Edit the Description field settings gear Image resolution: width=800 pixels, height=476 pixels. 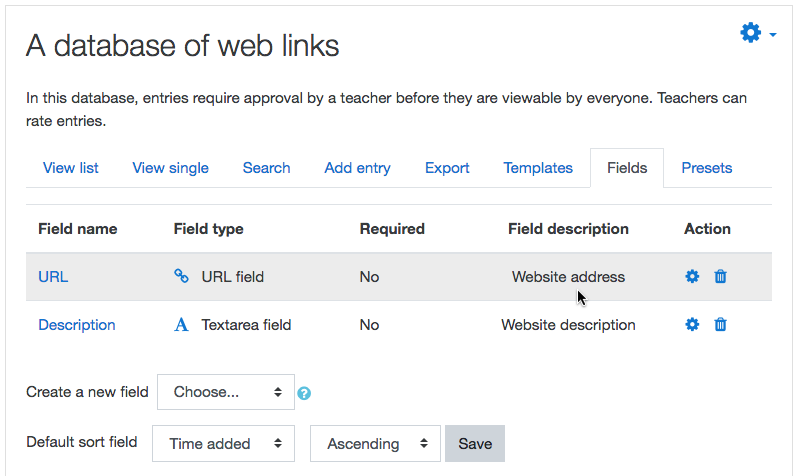(x=692, y=324)
